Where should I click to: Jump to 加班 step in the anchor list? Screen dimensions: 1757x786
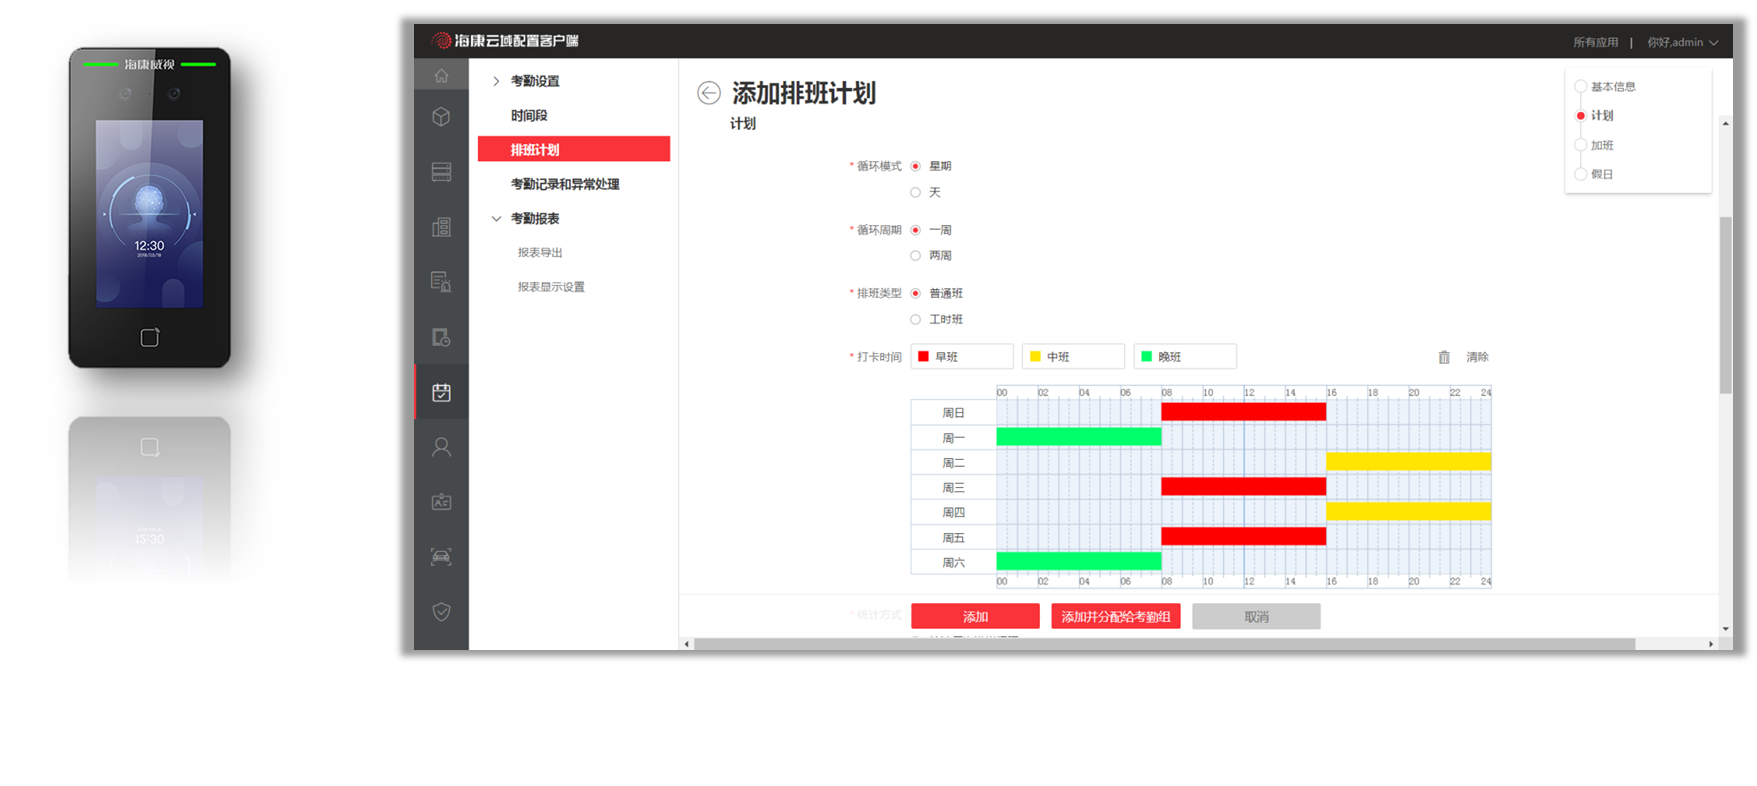1602,145
